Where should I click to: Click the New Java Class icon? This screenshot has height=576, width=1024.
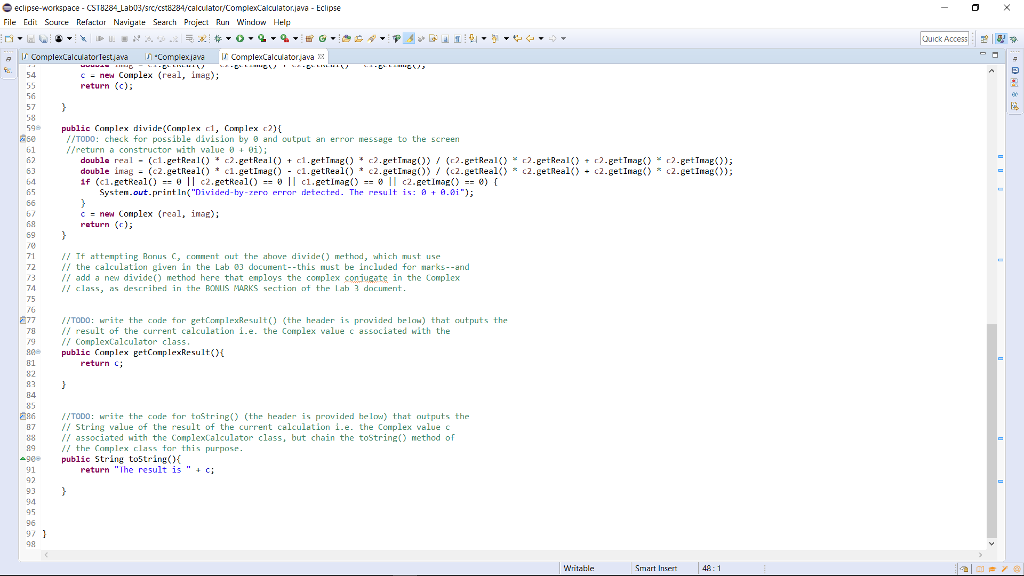(x=322, y=39)
